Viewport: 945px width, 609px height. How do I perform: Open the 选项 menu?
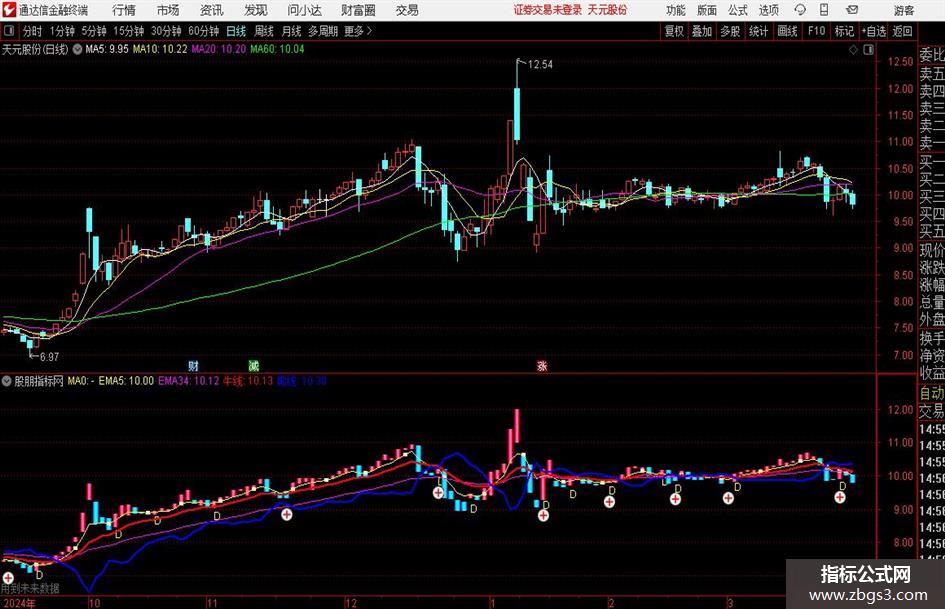click(768, 10)
